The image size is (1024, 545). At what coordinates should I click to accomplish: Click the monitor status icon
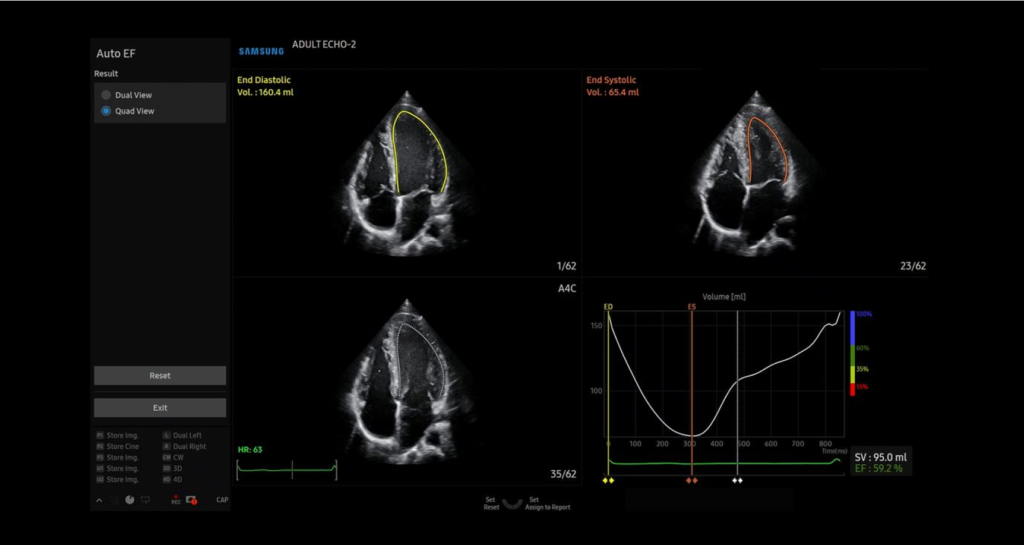146,500
